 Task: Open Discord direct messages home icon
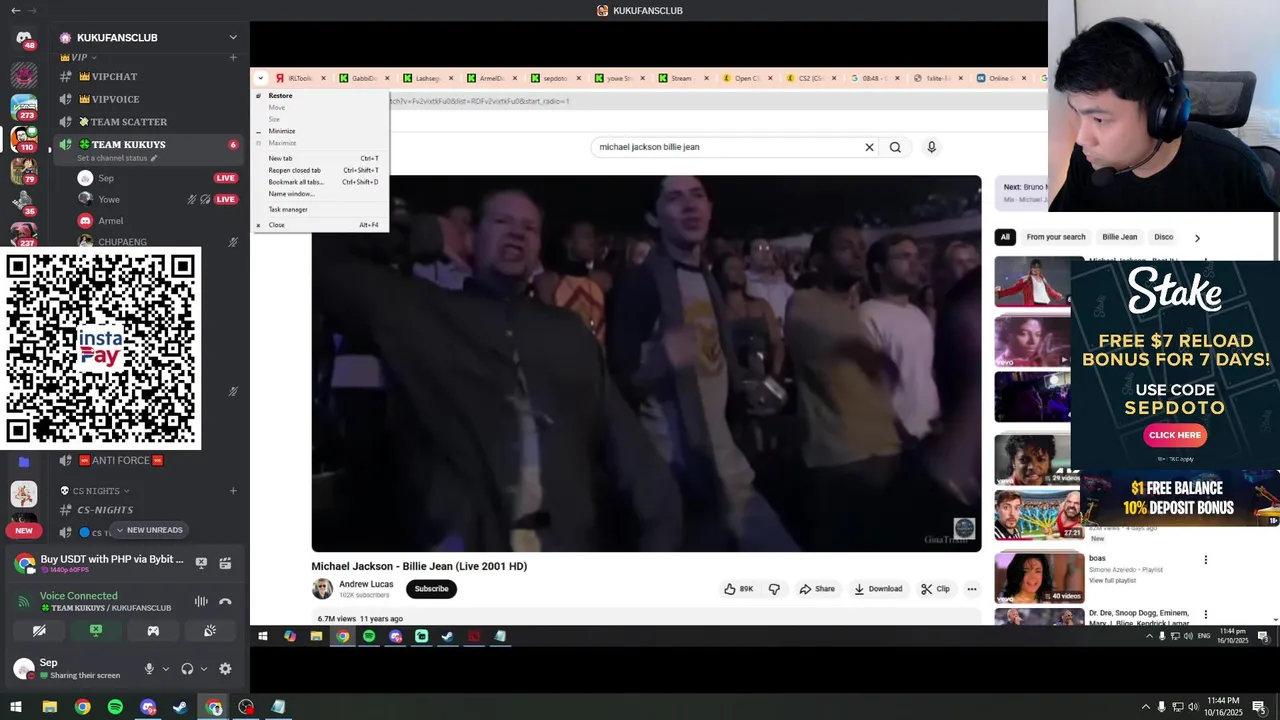[x=24, y=38]
